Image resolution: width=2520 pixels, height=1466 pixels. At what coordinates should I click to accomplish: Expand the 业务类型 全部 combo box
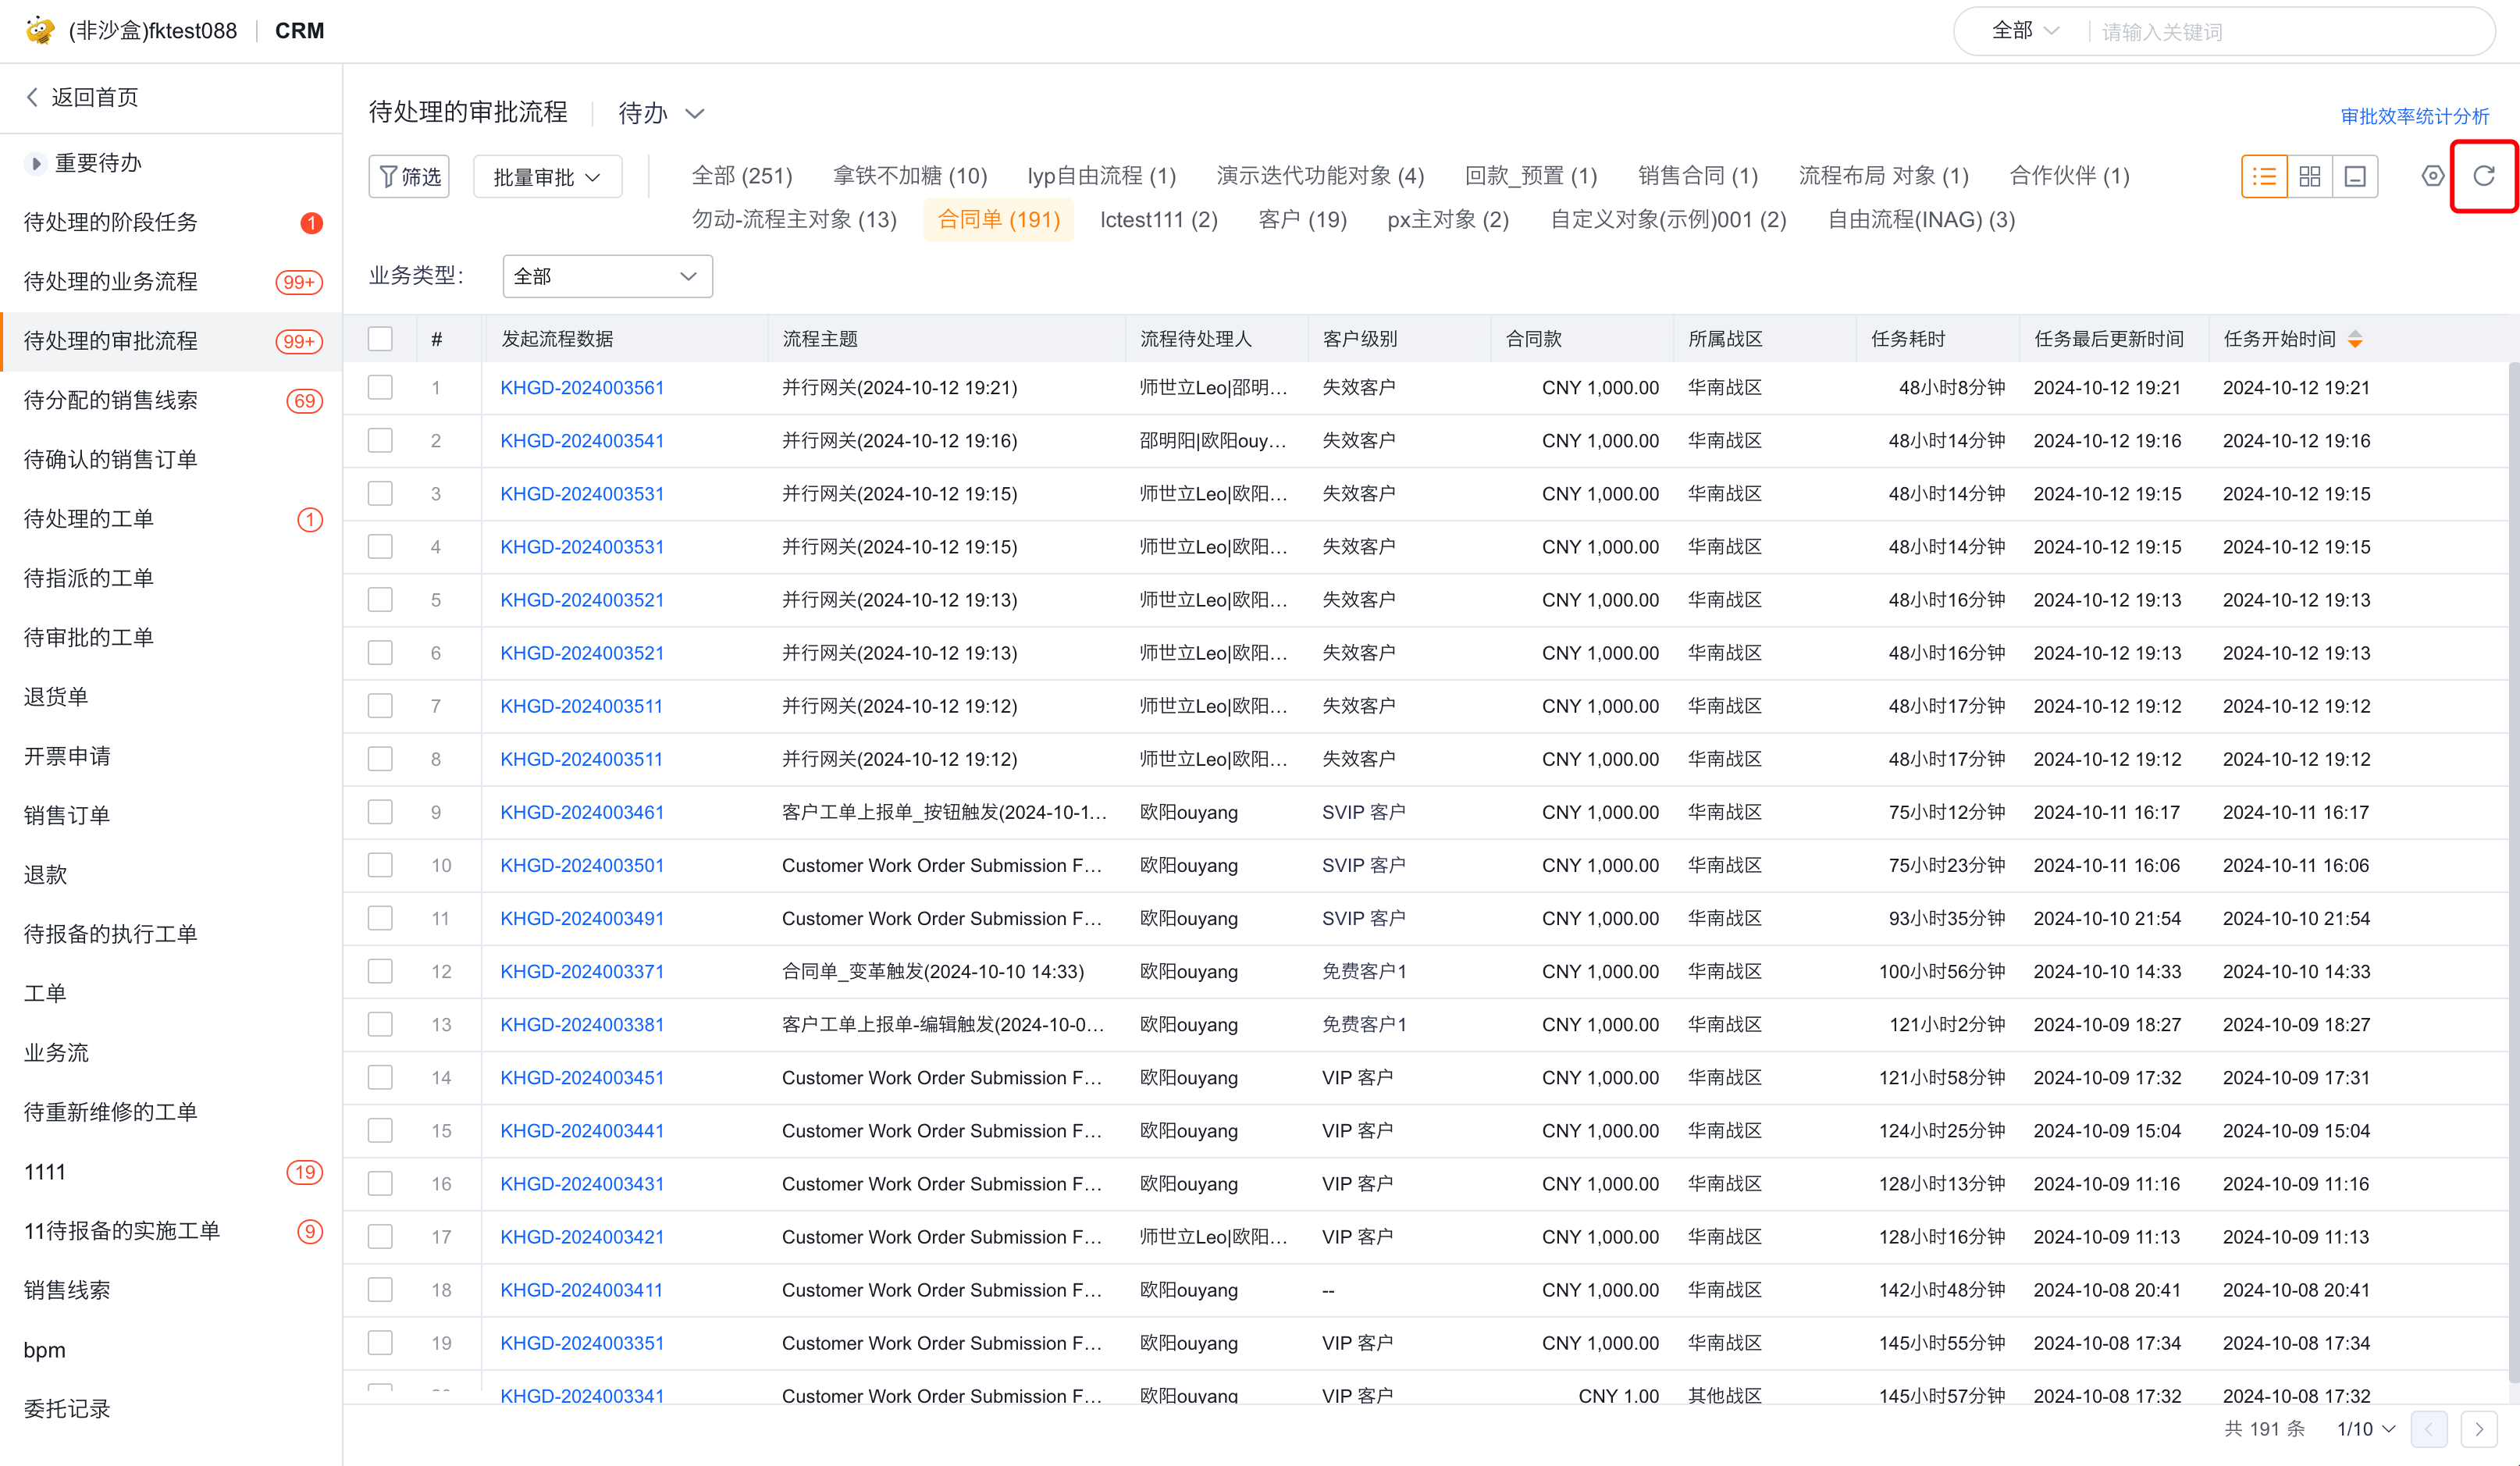pyautogui.click(x=607, y=276)
